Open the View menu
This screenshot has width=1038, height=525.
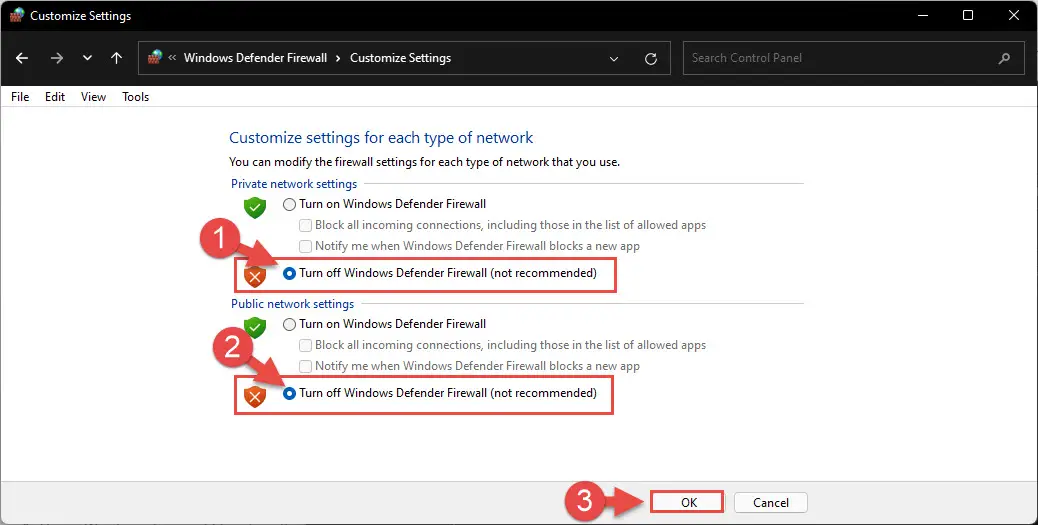[93, 97]
